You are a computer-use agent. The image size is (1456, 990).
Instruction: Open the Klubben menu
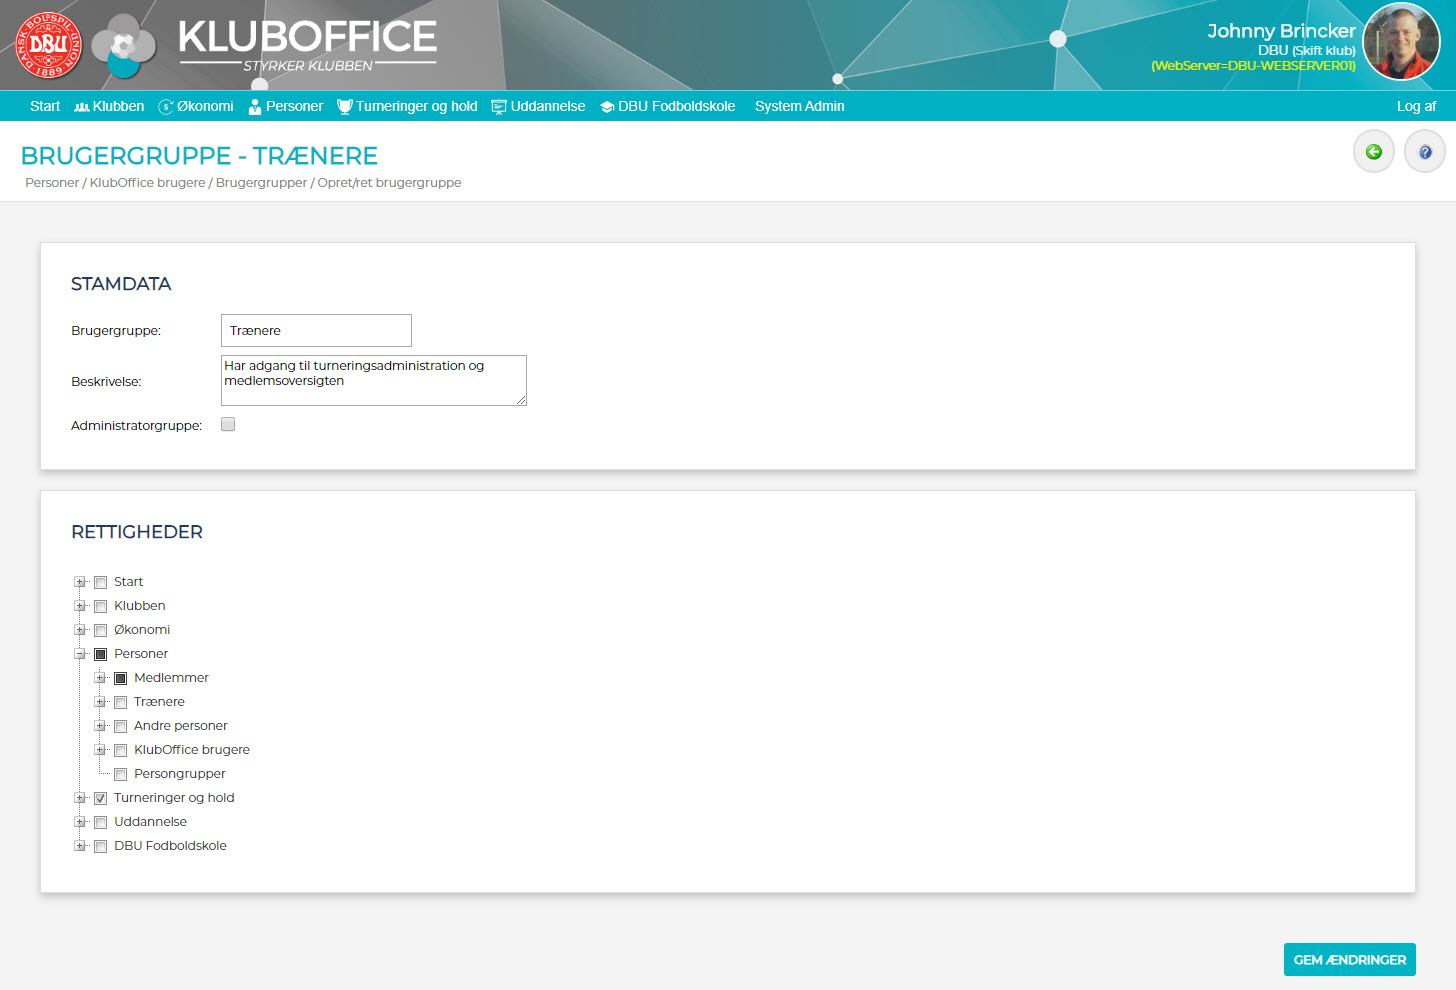coord(118,106)
